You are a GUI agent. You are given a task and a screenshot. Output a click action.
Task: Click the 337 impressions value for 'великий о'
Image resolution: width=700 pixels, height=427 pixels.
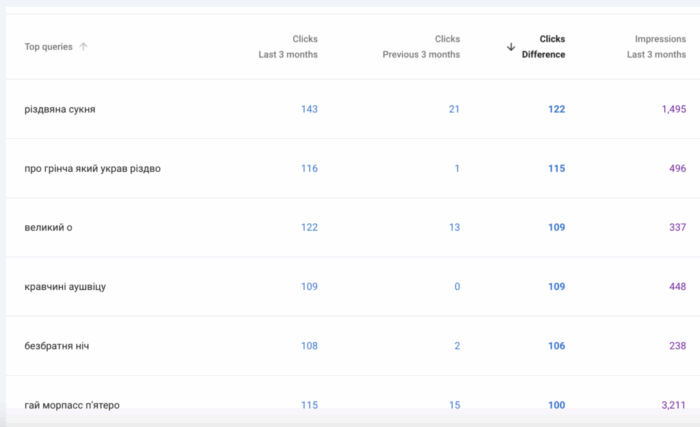pos(677,228)
